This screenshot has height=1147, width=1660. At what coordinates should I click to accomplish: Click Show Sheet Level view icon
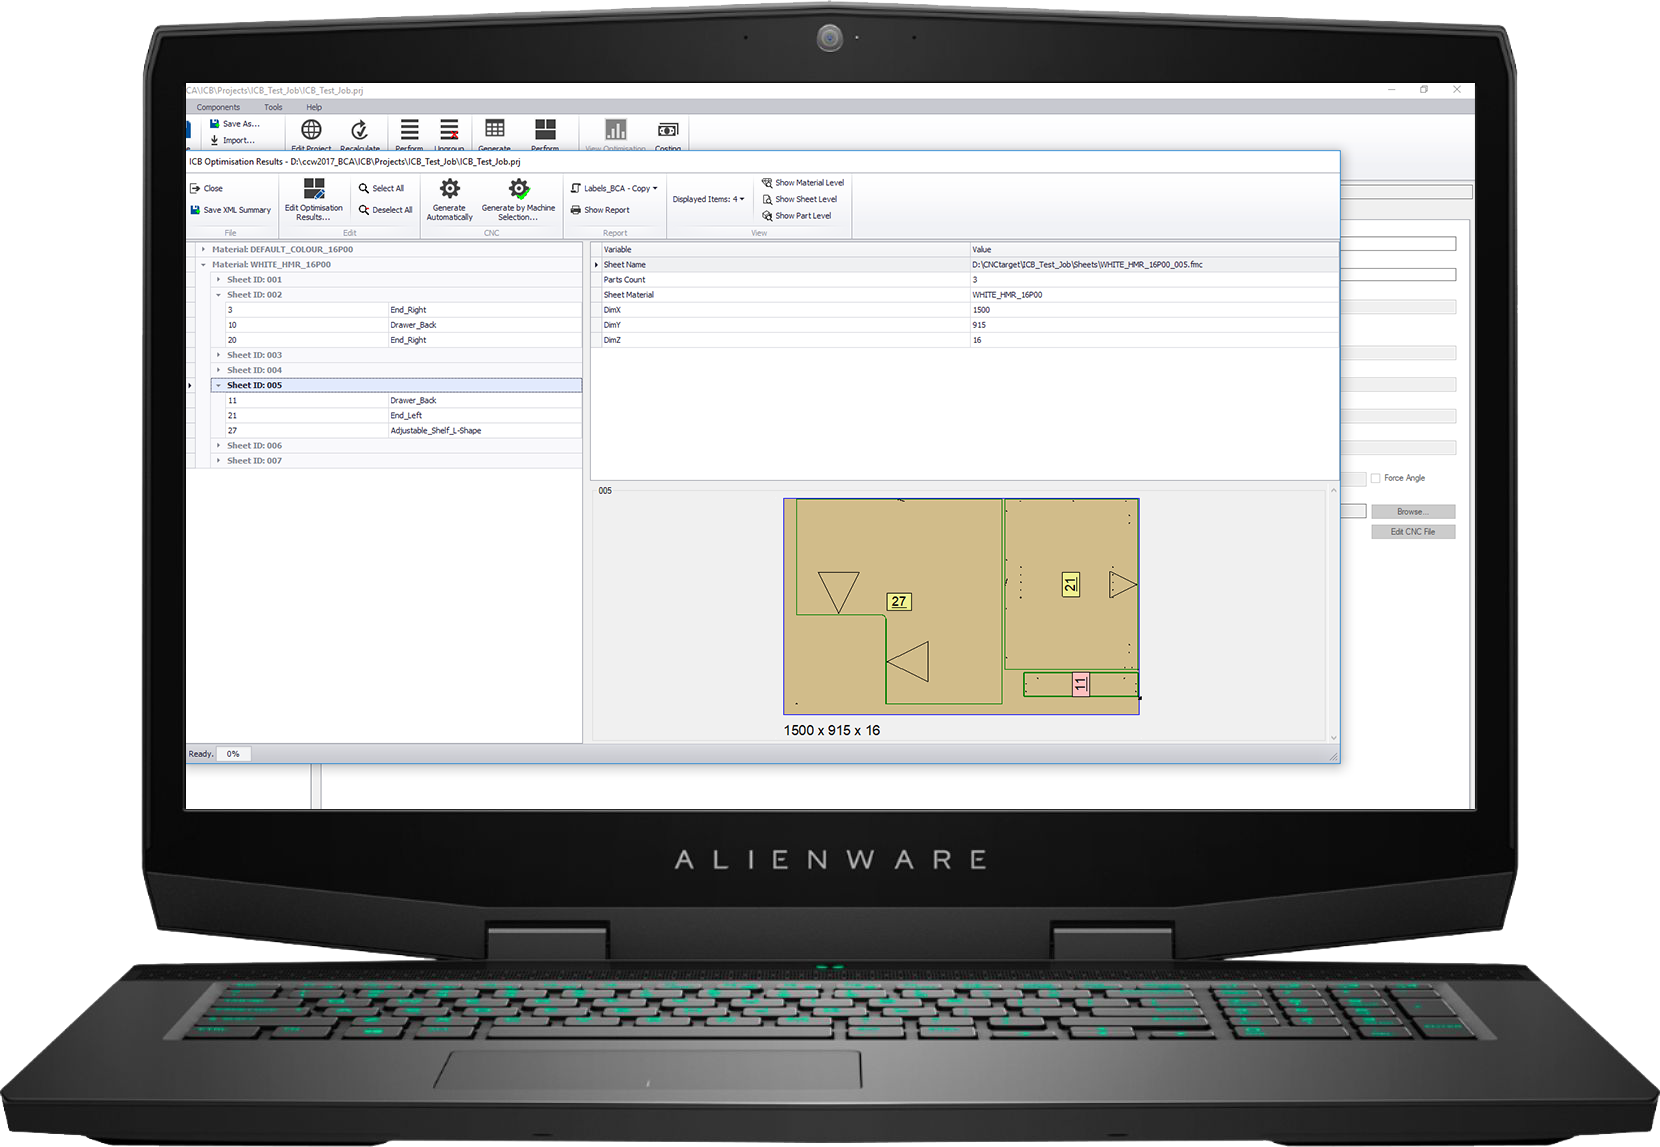[x=767, y=199]
